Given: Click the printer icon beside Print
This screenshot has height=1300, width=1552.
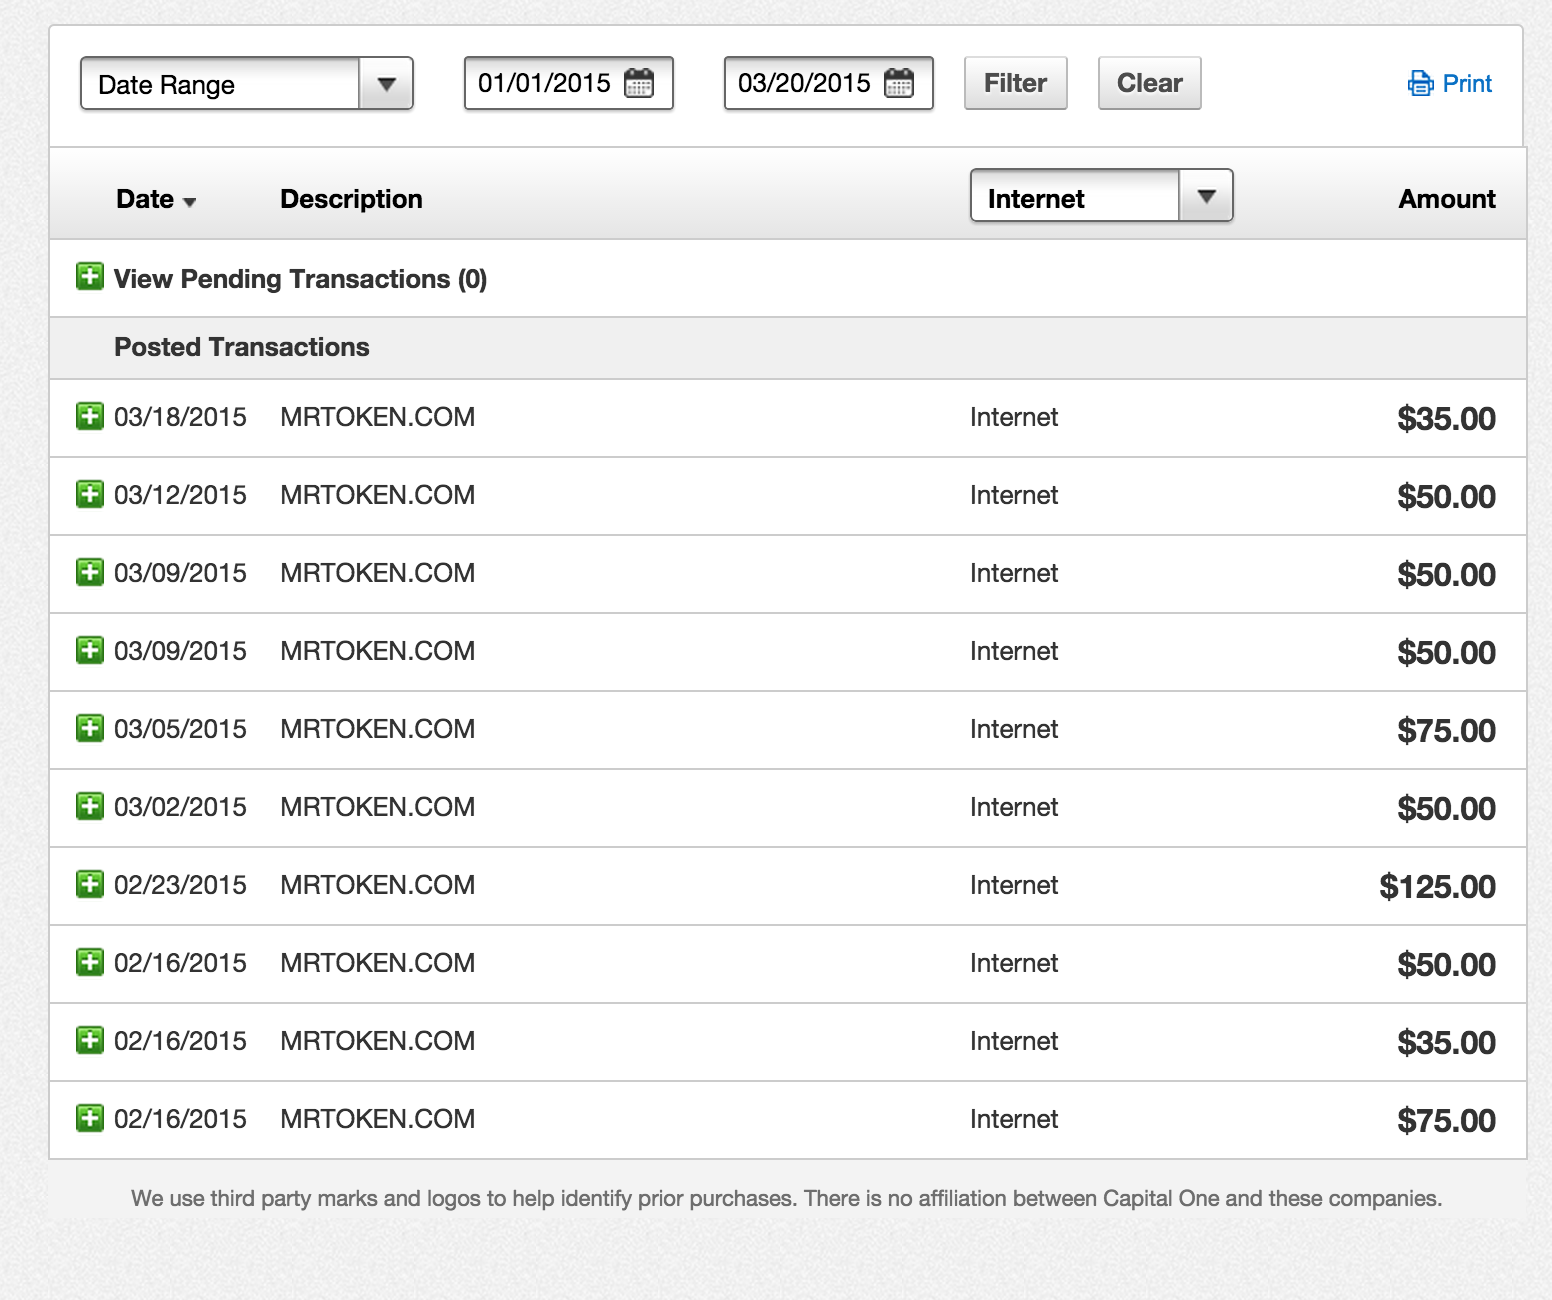Looking at the screenshot, I should tap(1420, 84).
